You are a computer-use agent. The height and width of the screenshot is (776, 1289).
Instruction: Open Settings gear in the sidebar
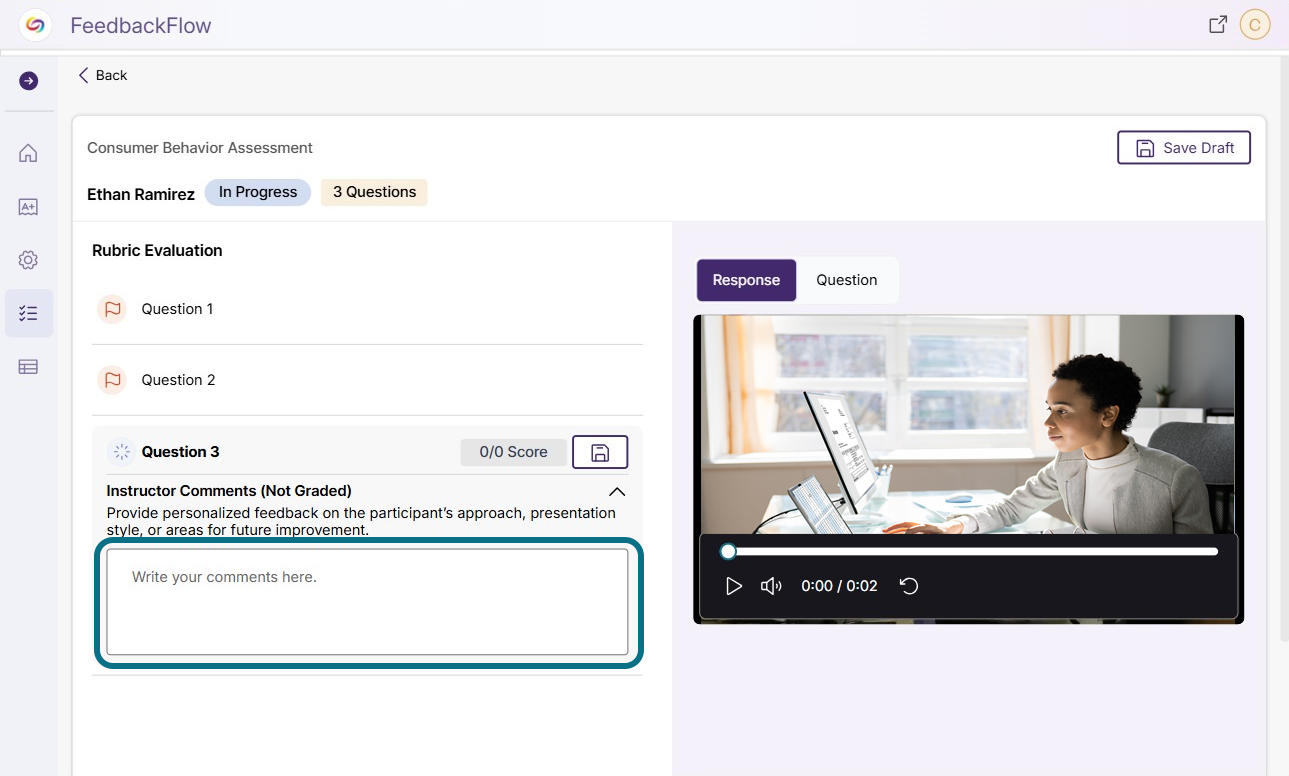click(x=28, y=260)
